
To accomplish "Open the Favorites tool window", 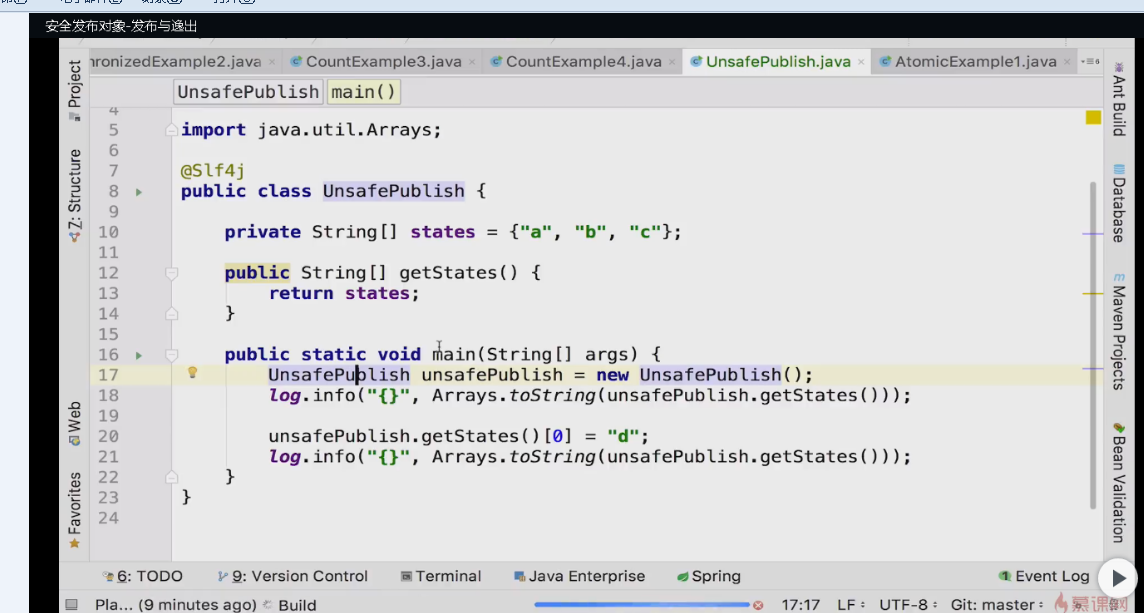I will pyautogui.click(x=75, y=511).
